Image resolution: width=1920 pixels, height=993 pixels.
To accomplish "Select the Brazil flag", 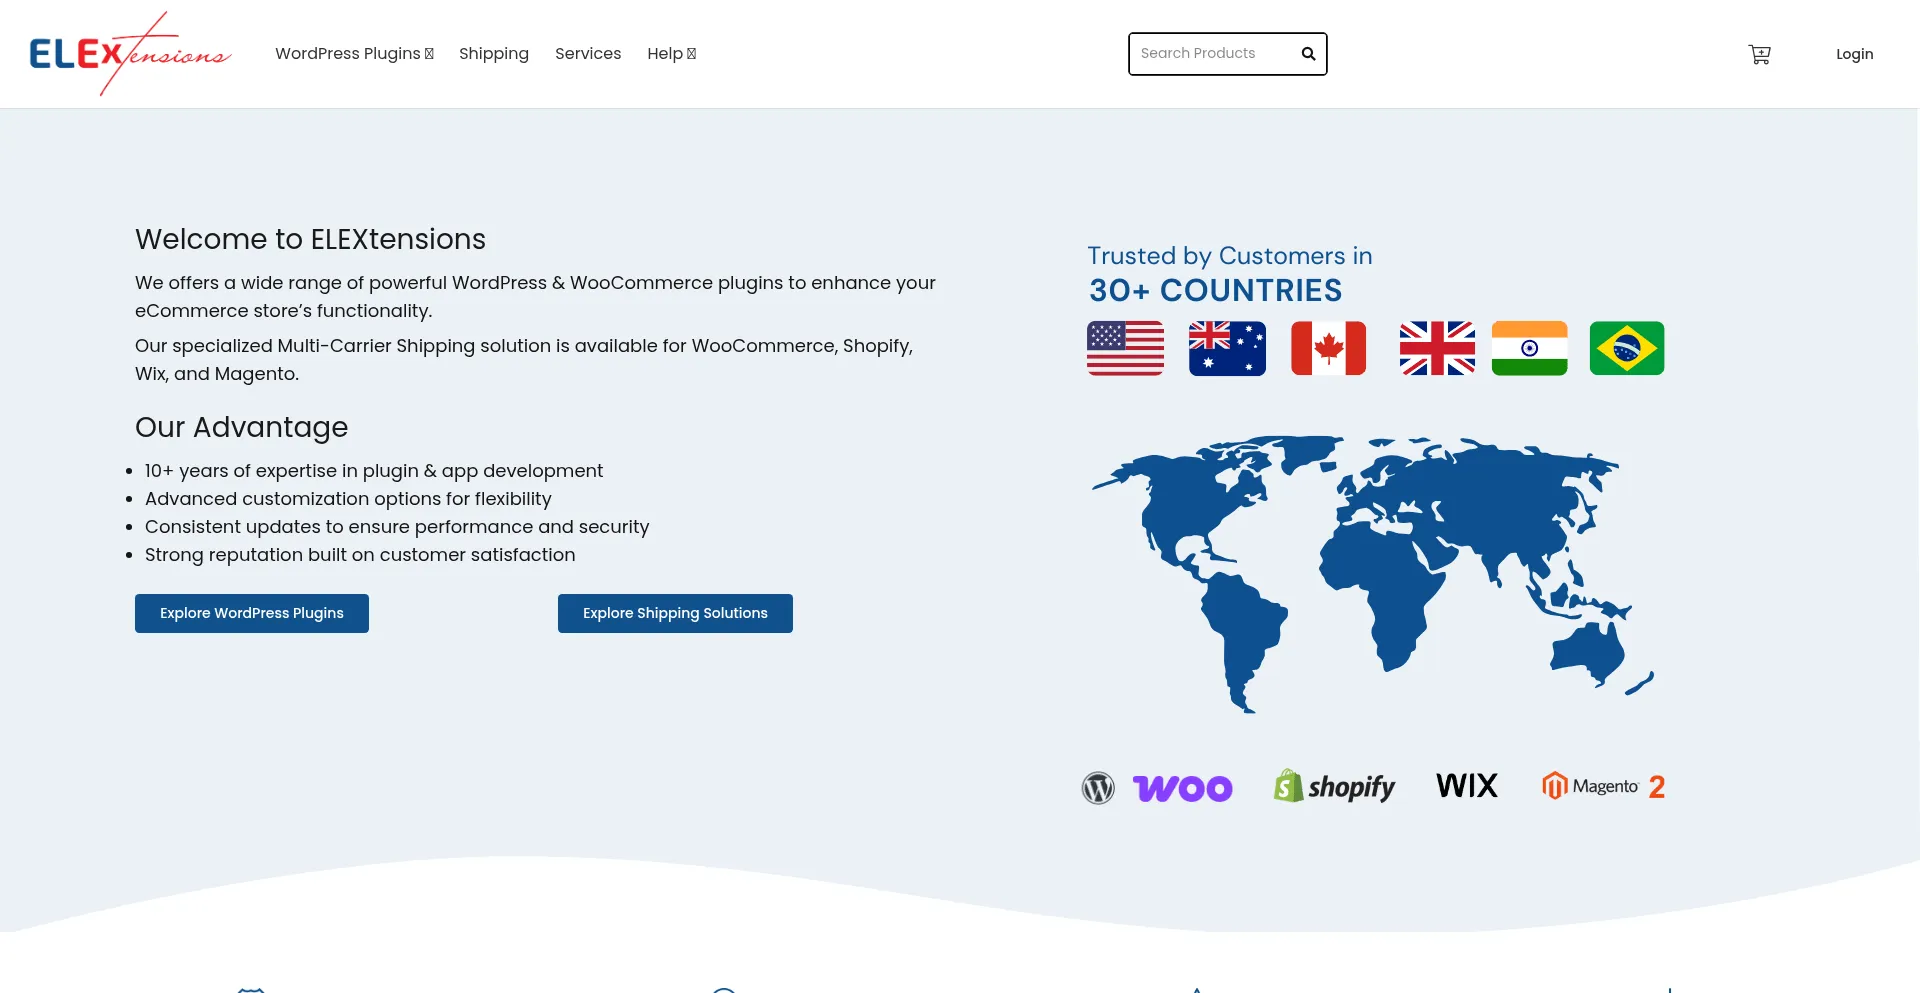I will coord(1627,348).
